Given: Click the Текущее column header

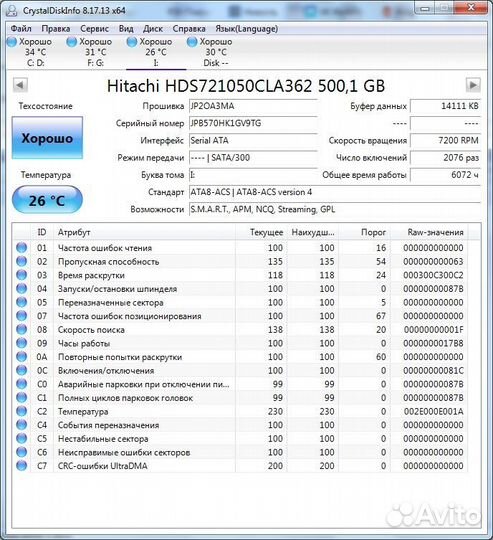Looking at the screenshot, I should pyautogui.click(x=262, y=232).
